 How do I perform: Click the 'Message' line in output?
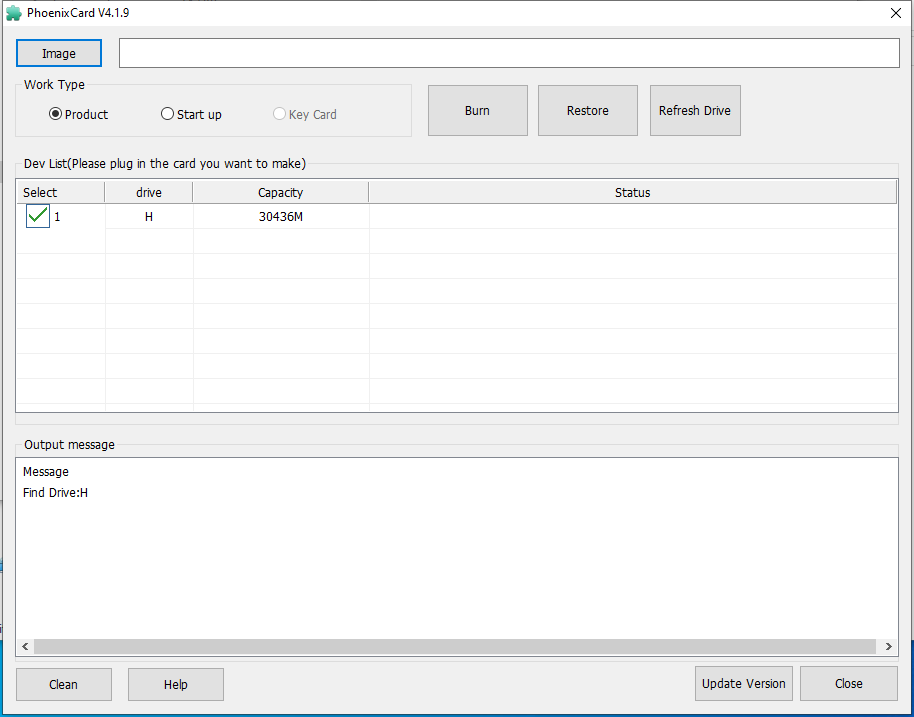tap(45, 472)
